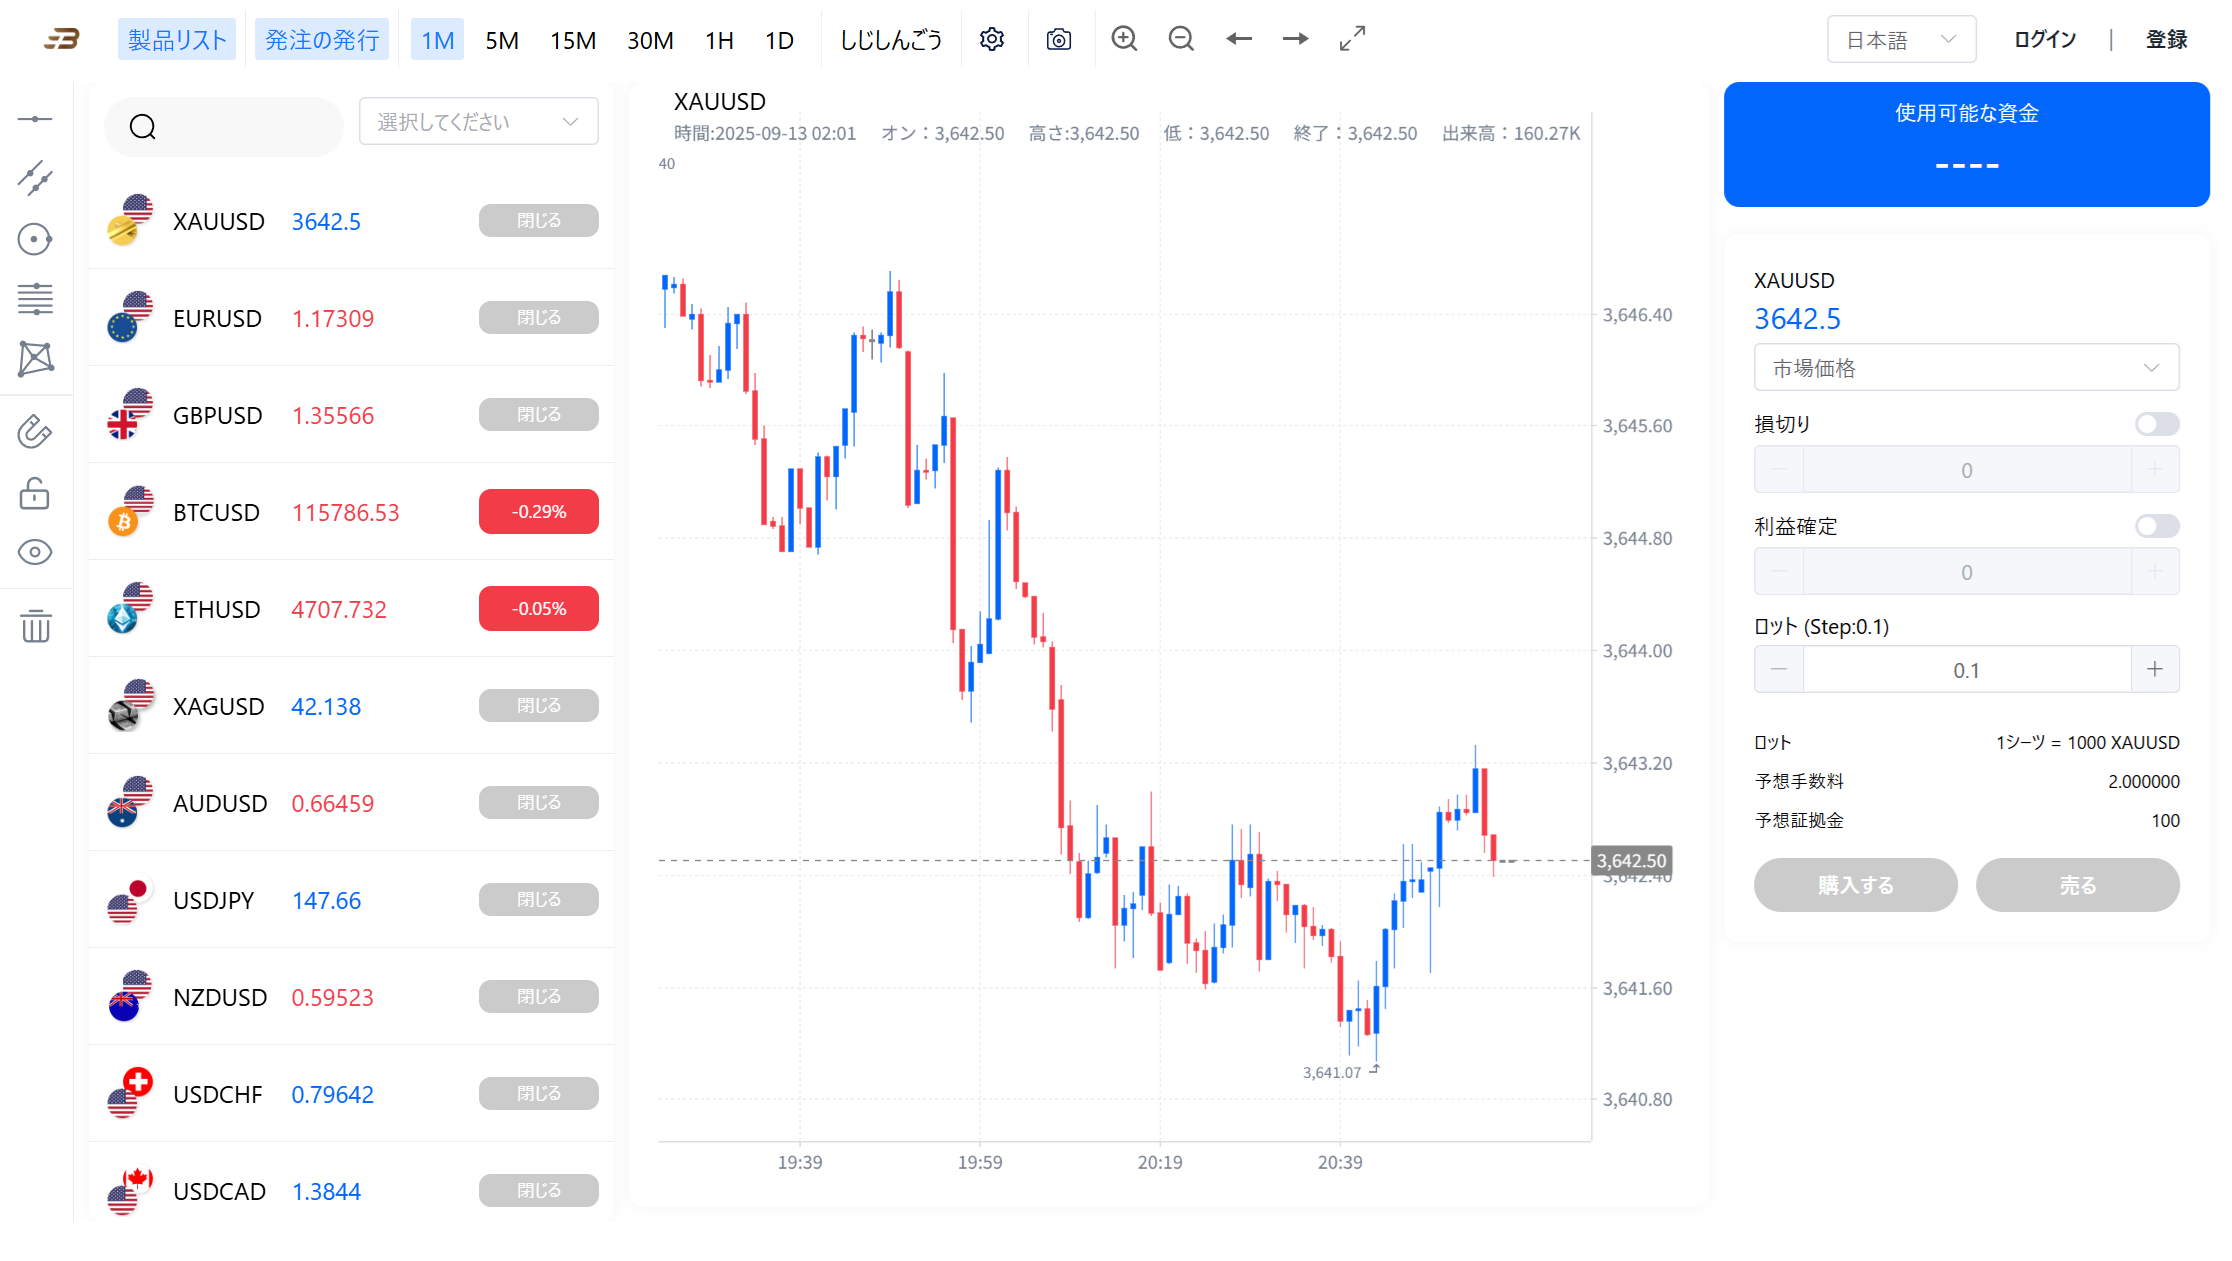2232x1261 pixels.
Task: Click the chart settings gear icon
Action: point(991,39)
